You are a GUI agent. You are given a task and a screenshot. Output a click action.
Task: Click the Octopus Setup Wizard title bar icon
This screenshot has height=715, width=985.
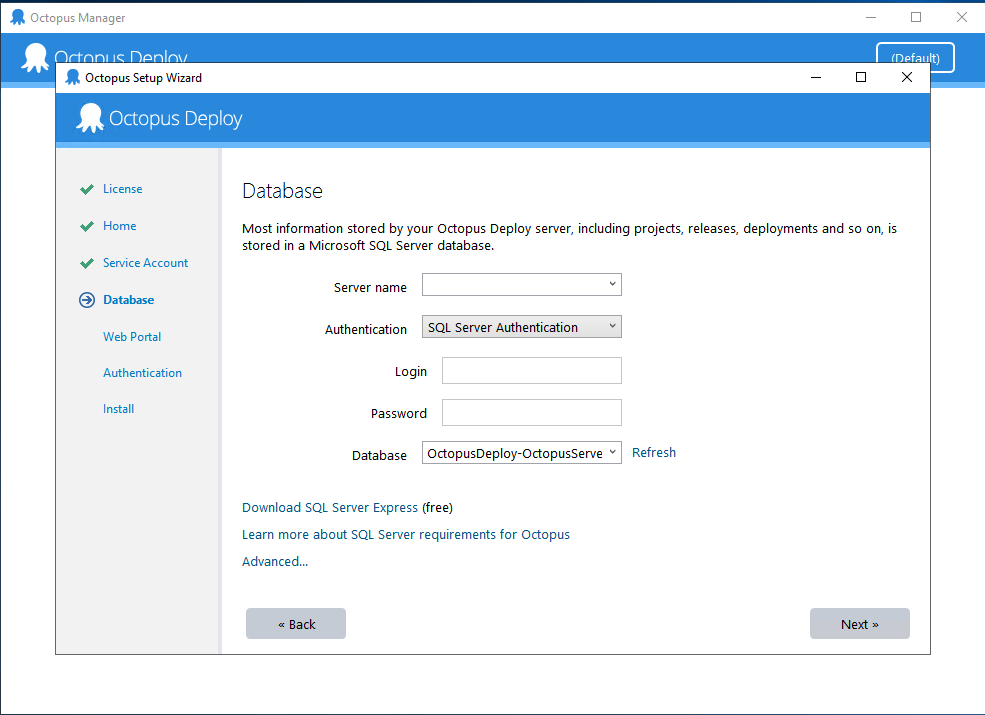[73, 77]
